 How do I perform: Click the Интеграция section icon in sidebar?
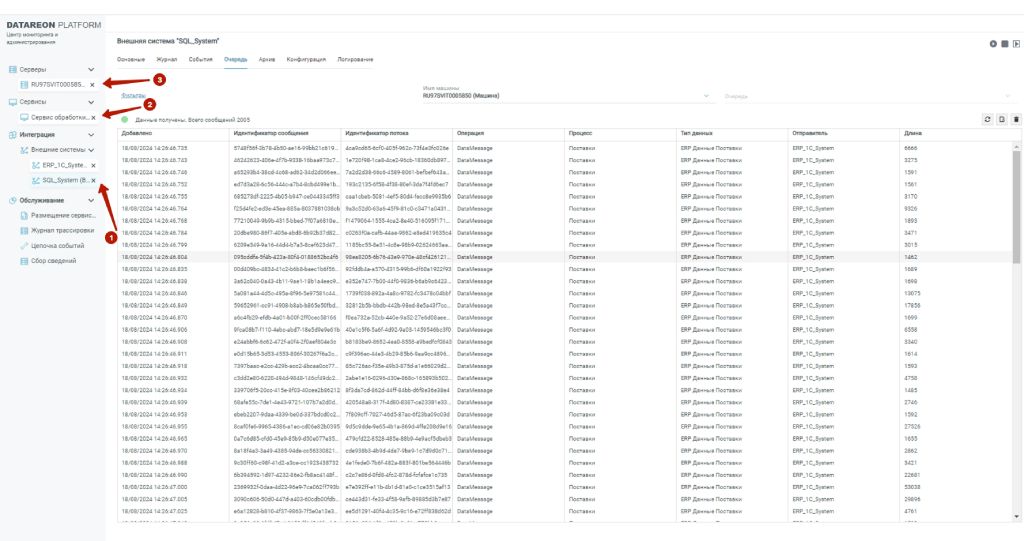pos(12,135)
